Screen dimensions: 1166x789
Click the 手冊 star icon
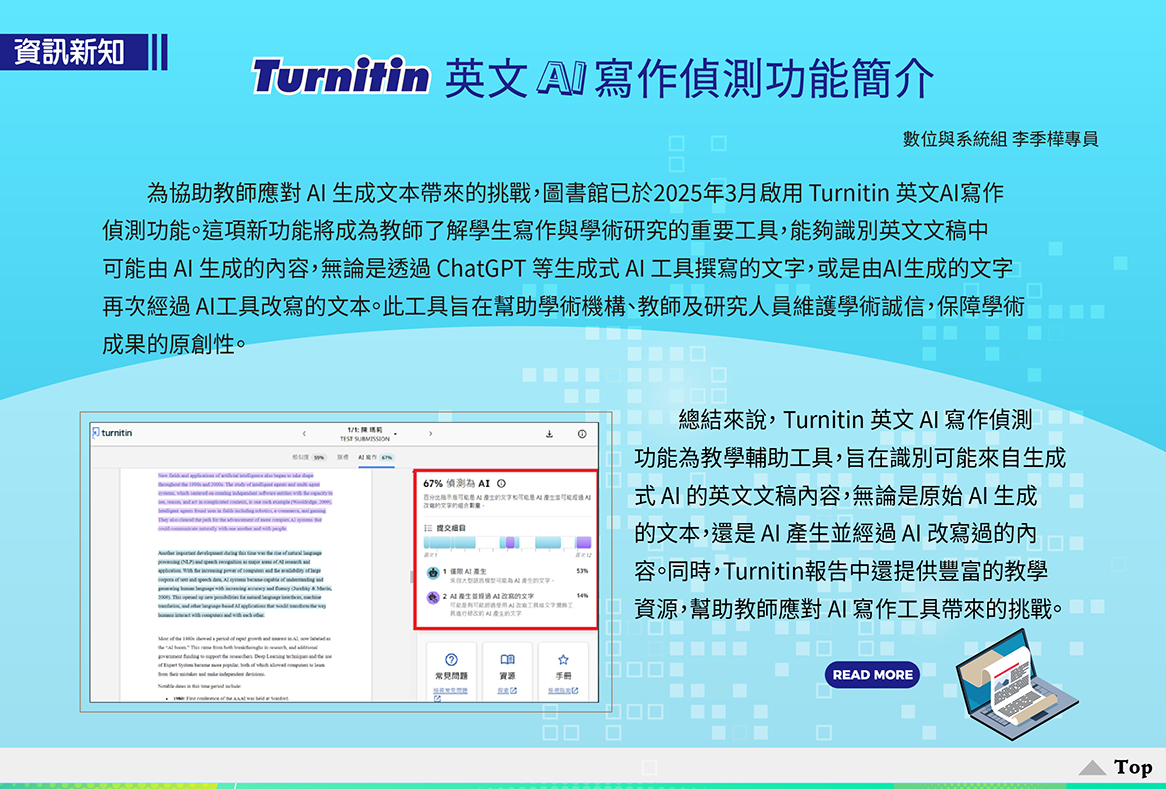(x=563, y=660)
